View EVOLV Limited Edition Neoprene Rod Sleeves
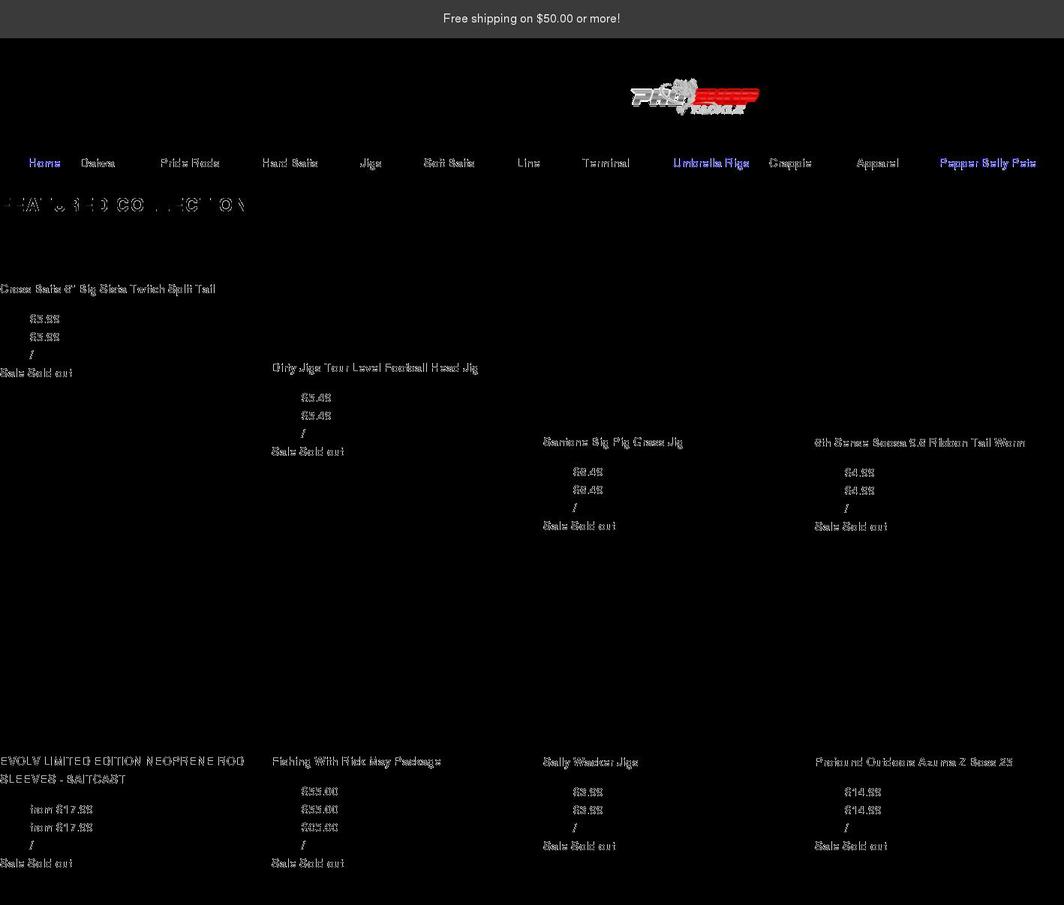Screen dimensions: 1064x905 [122, 770]
